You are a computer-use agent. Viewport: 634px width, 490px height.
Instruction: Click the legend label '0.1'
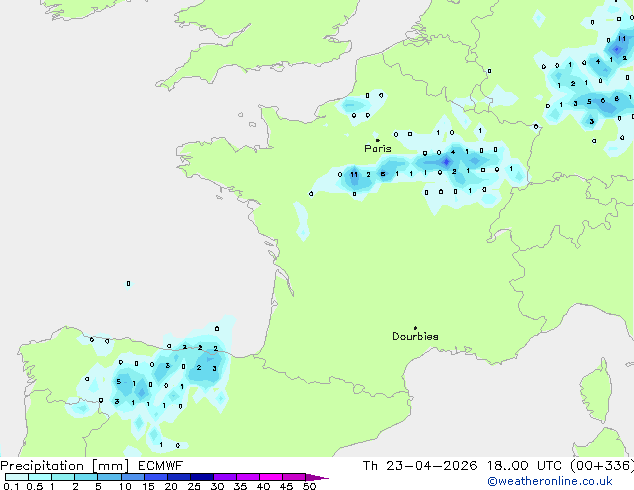point(11,486)
